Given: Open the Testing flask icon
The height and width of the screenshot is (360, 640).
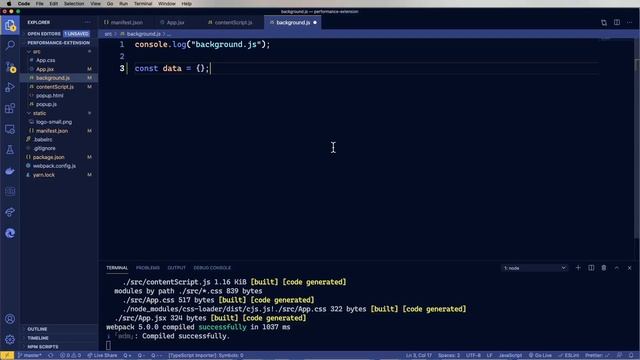Looking at the screenshot, I should (10, 150).
